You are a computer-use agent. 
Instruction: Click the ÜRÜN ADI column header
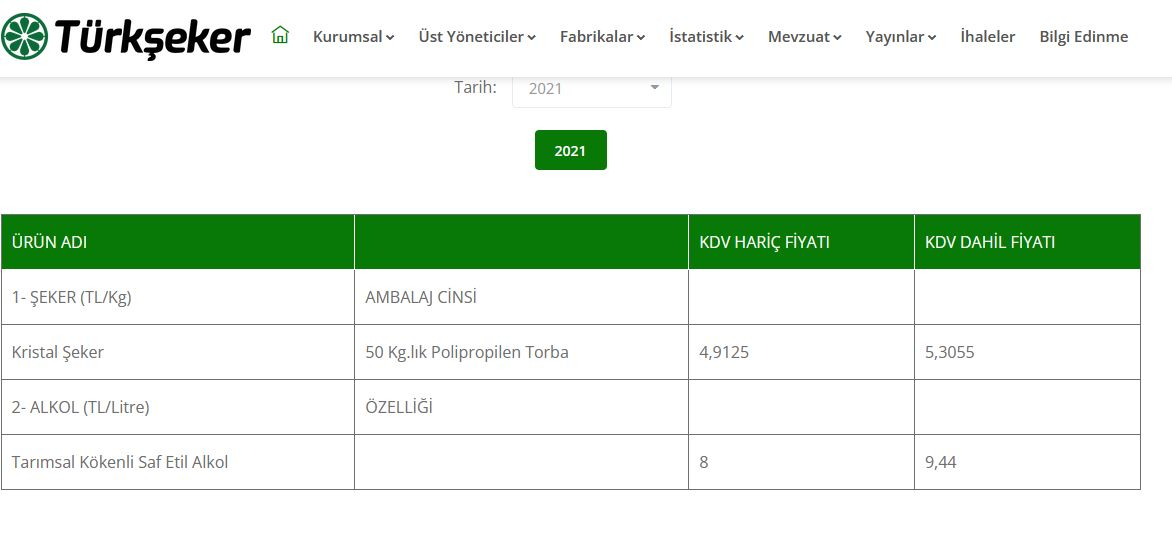[57, 242]
